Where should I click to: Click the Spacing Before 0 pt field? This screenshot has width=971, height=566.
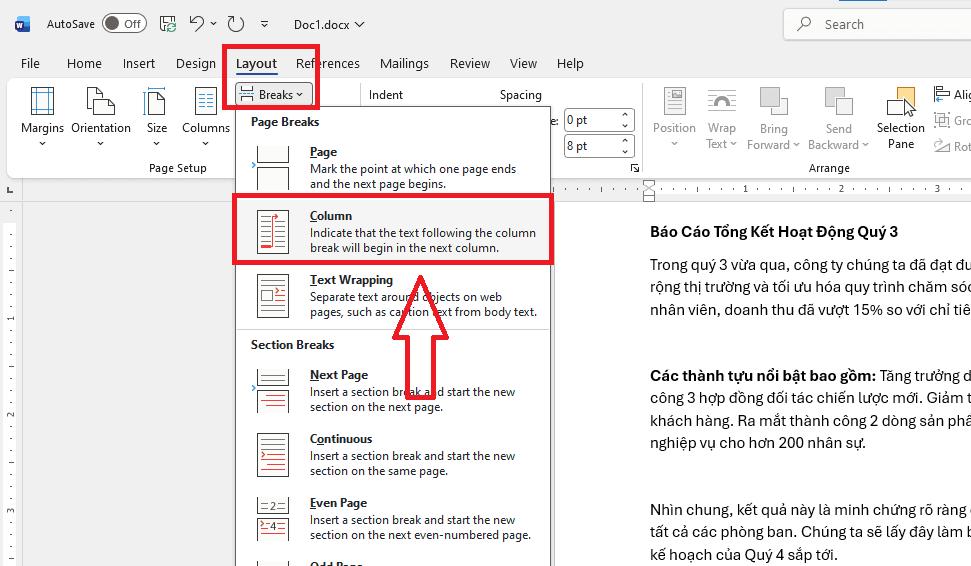591,120
